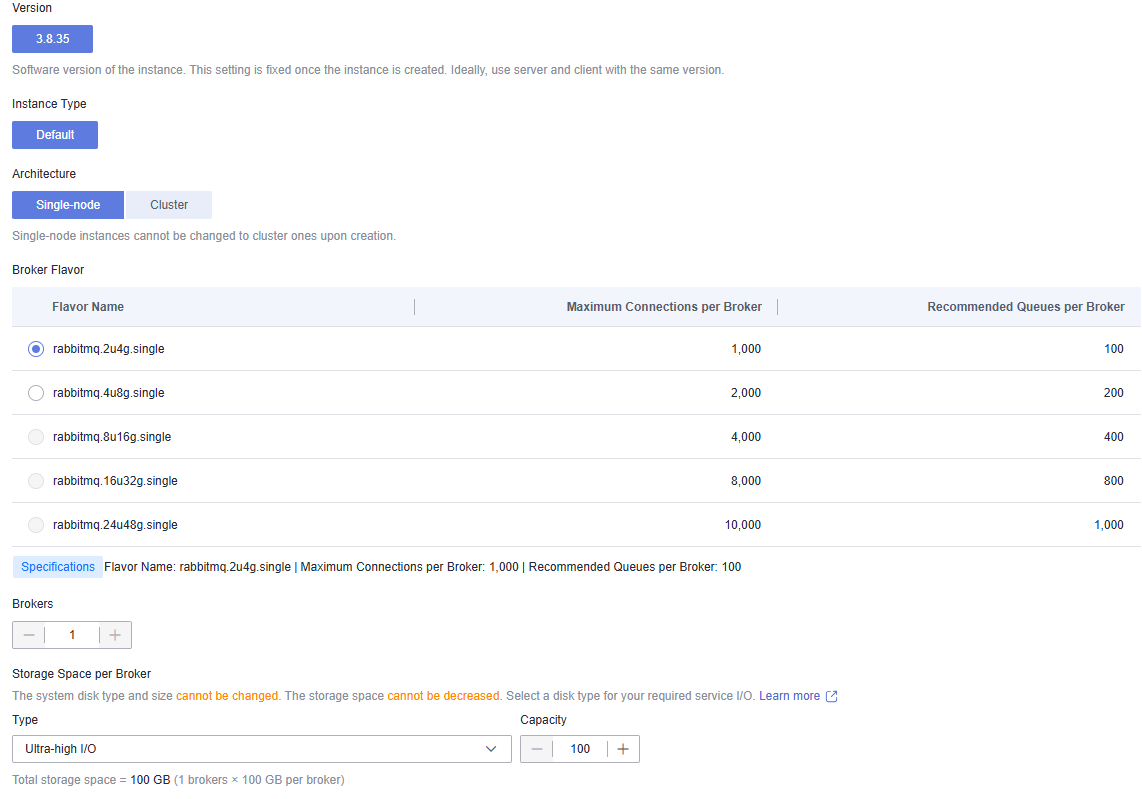
Task: Decrease storage Capacity with minus
Action: click(537, 749)
